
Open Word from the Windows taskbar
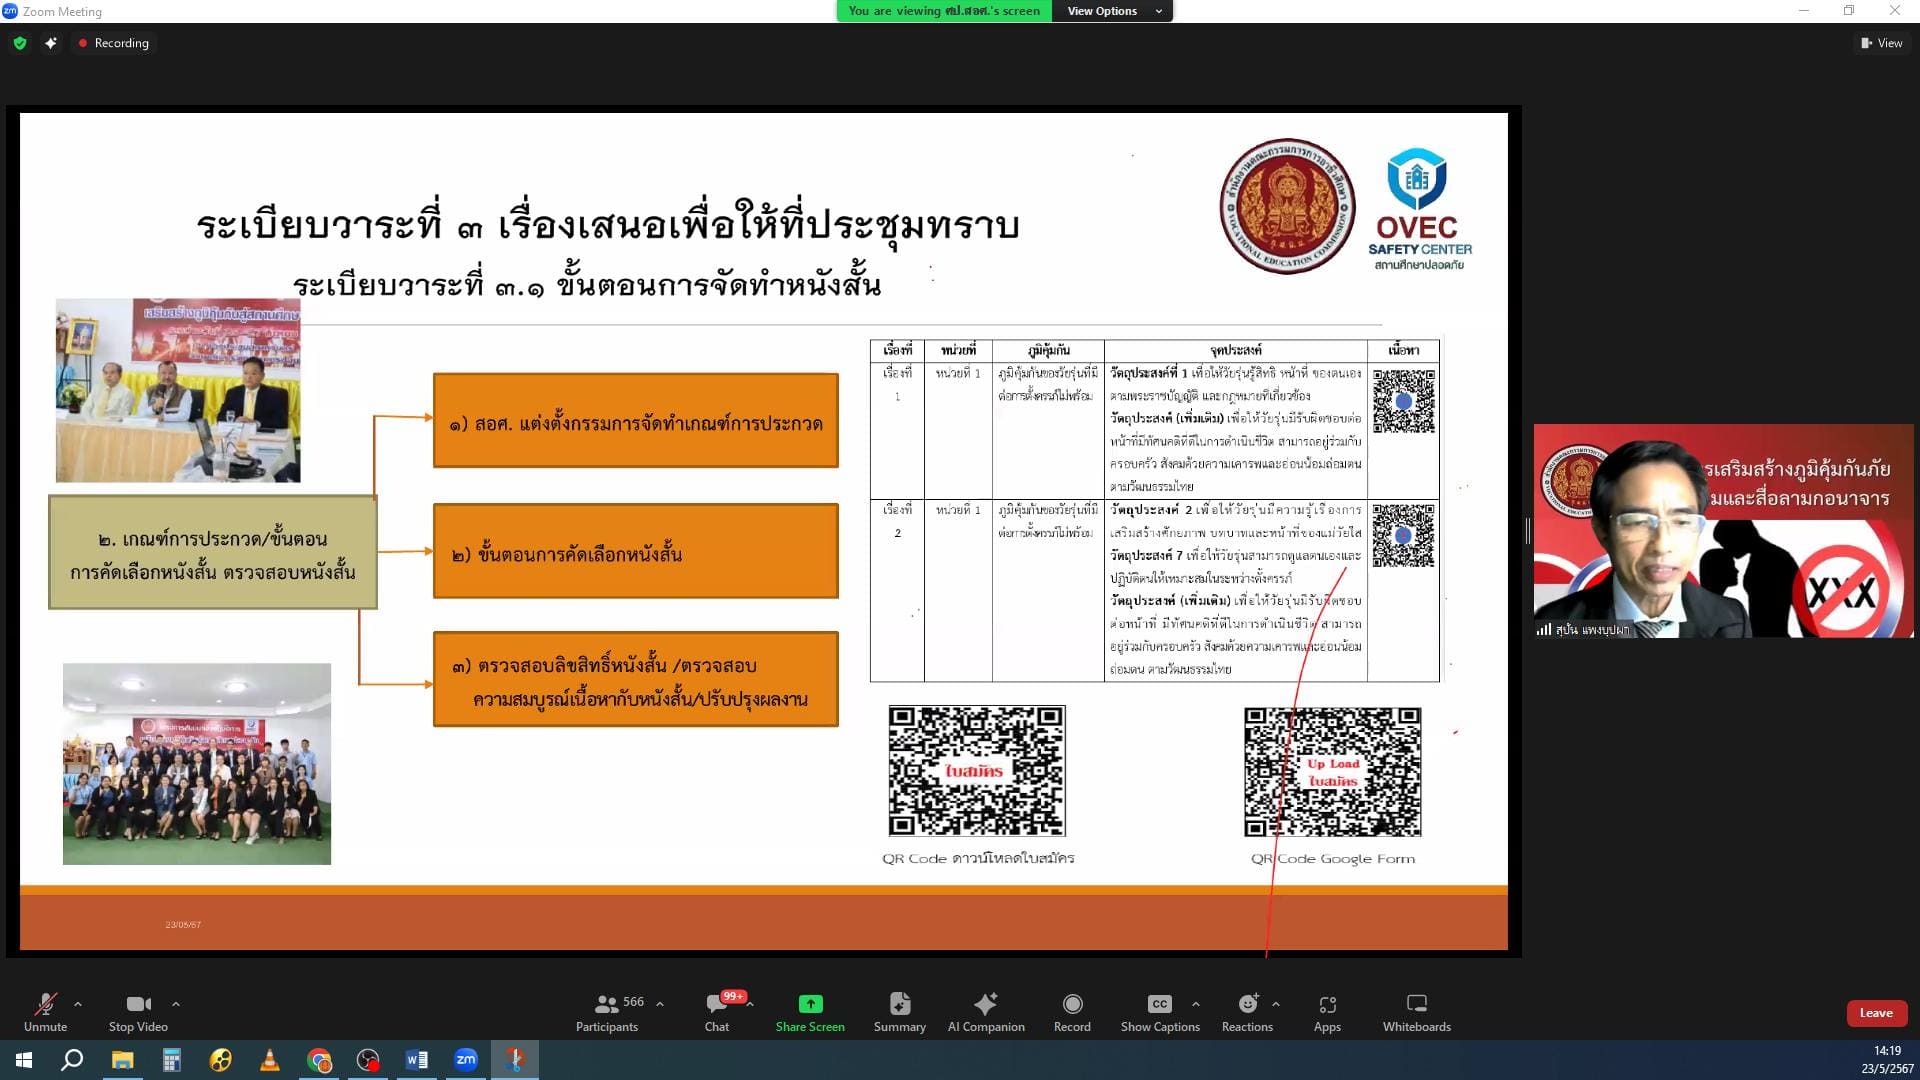click(x=417, y=1060)
